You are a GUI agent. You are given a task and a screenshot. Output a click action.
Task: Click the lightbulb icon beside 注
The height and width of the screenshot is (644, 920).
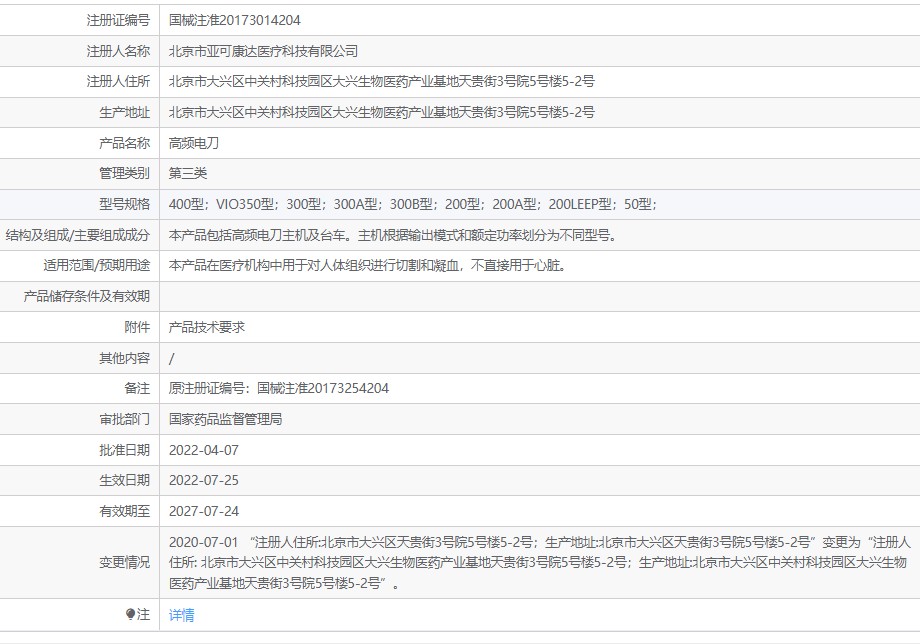tap(131, 614)
